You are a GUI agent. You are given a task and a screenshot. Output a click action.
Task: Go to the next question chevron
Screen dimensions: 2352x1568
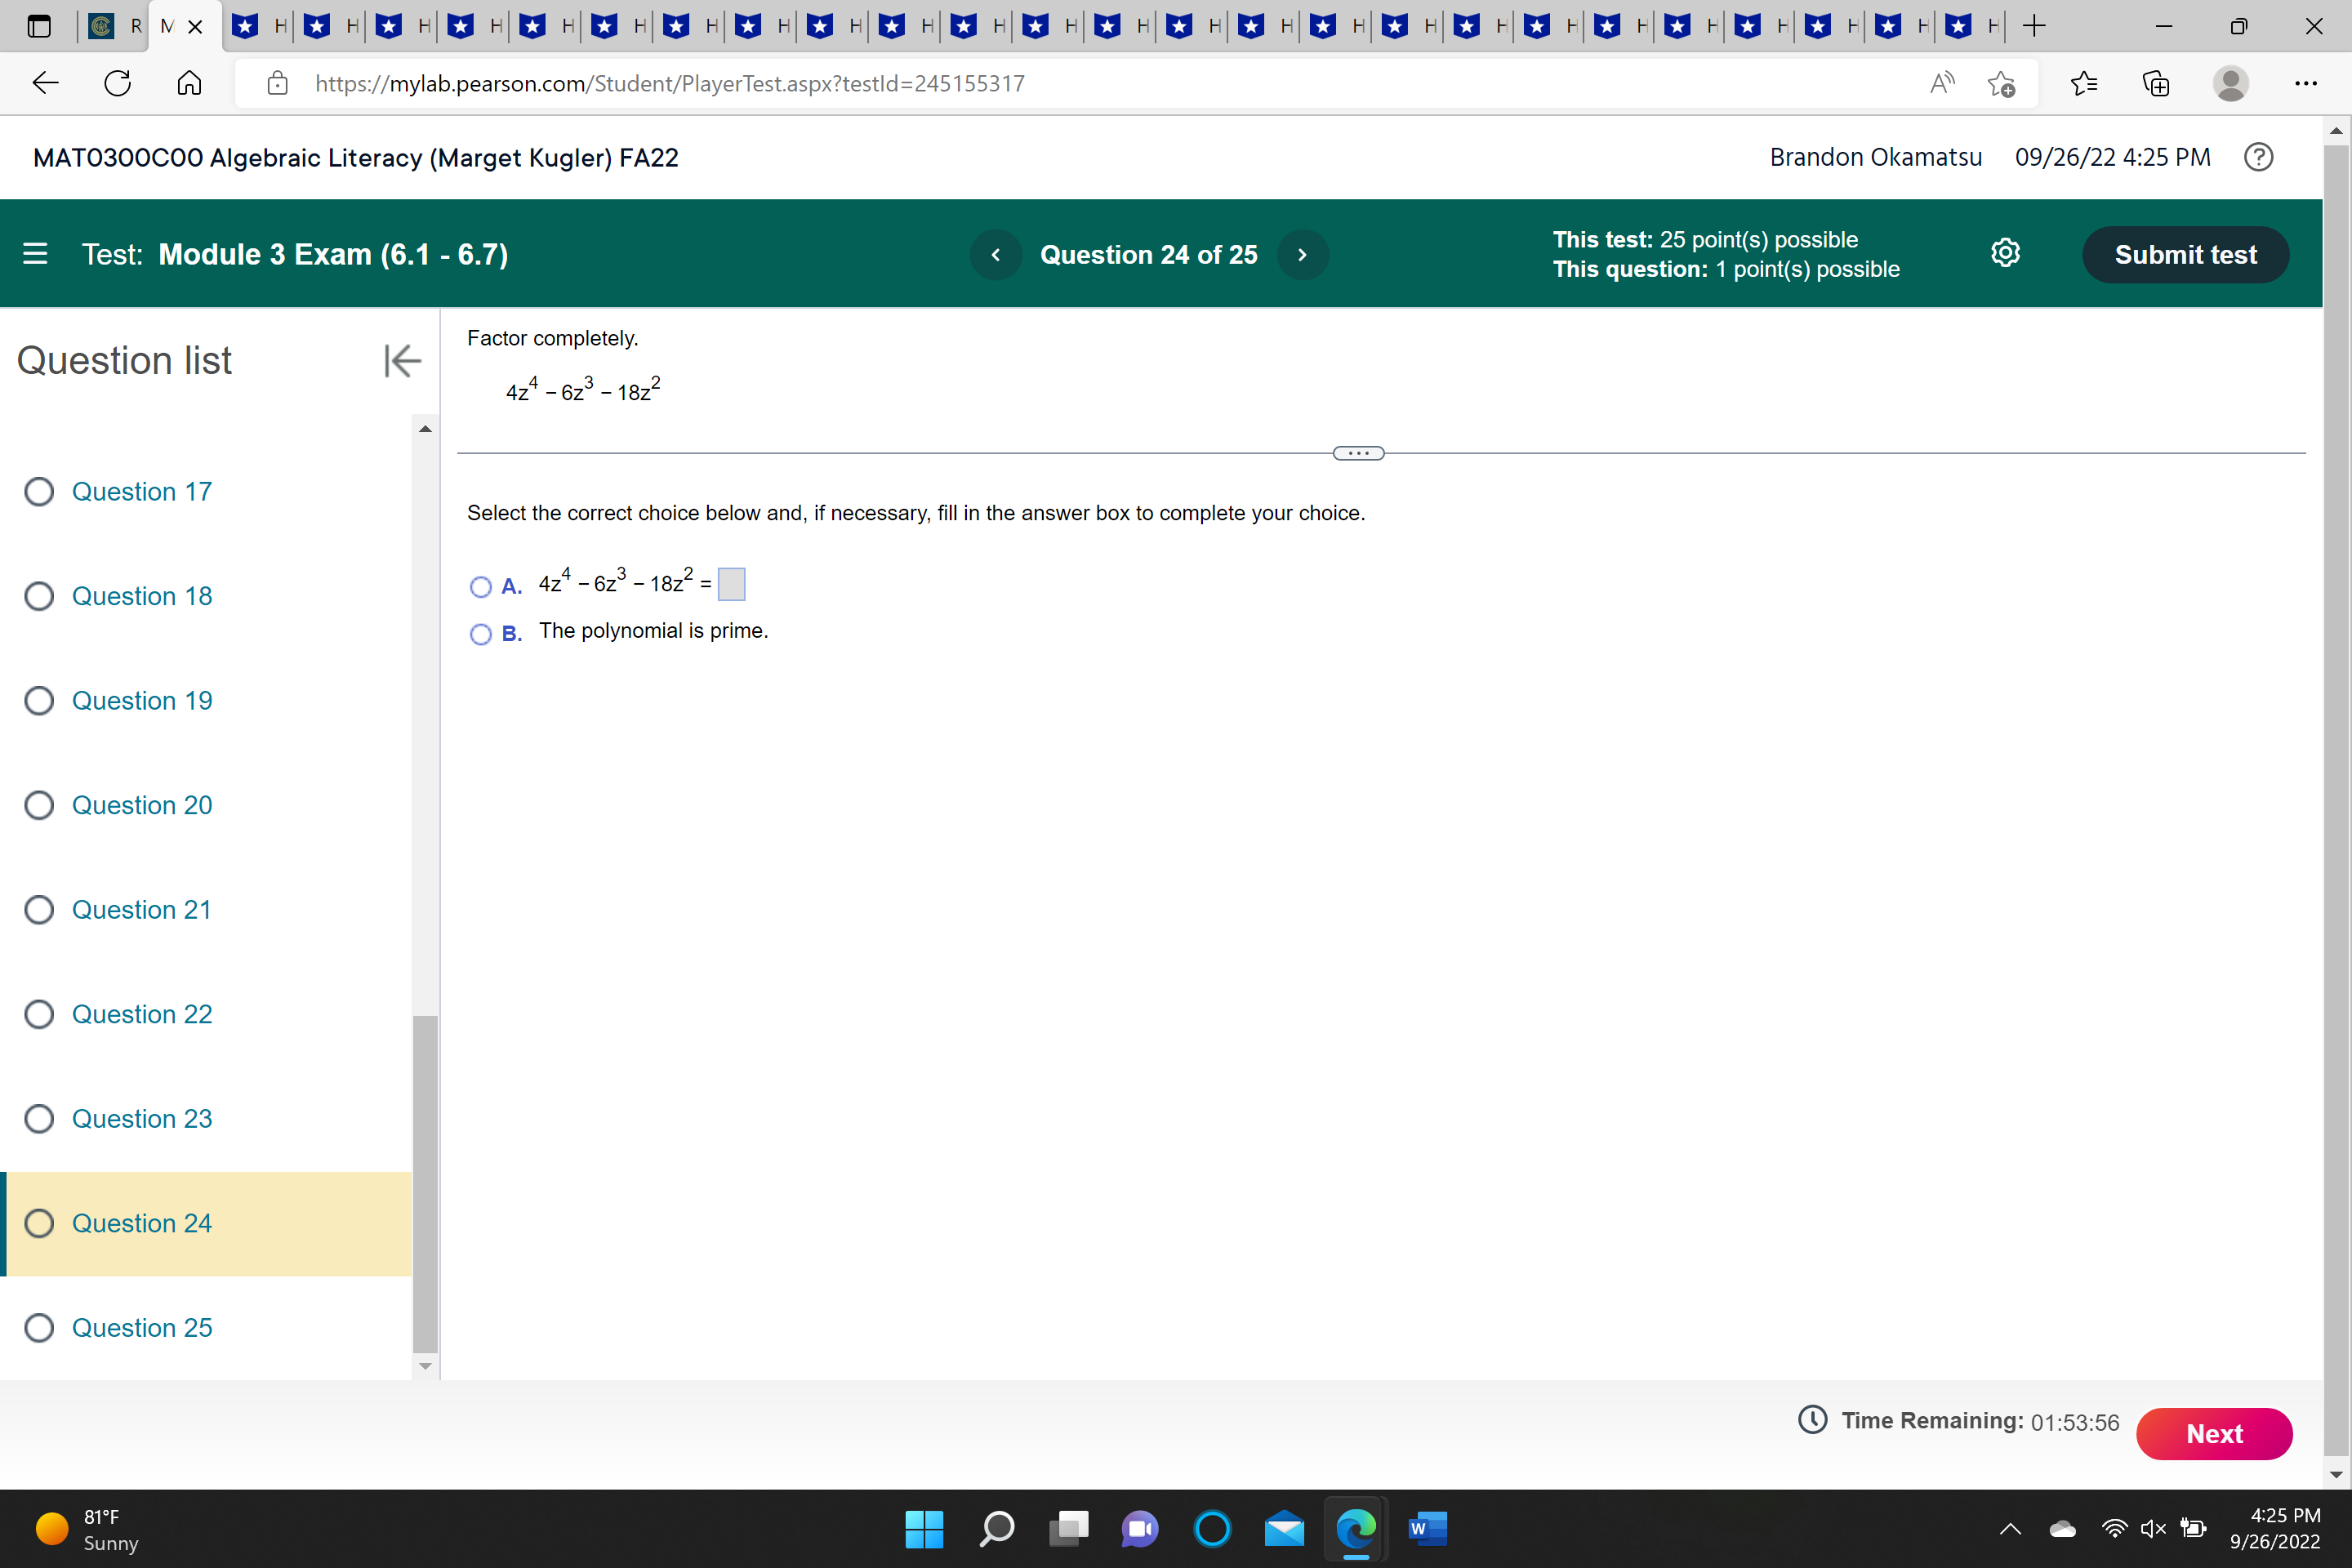tap(1302, 255)
